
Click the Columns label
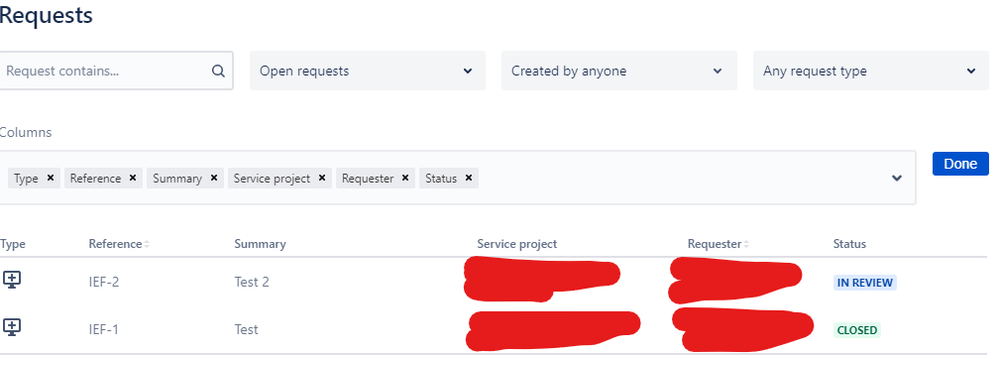coord(25,132)
